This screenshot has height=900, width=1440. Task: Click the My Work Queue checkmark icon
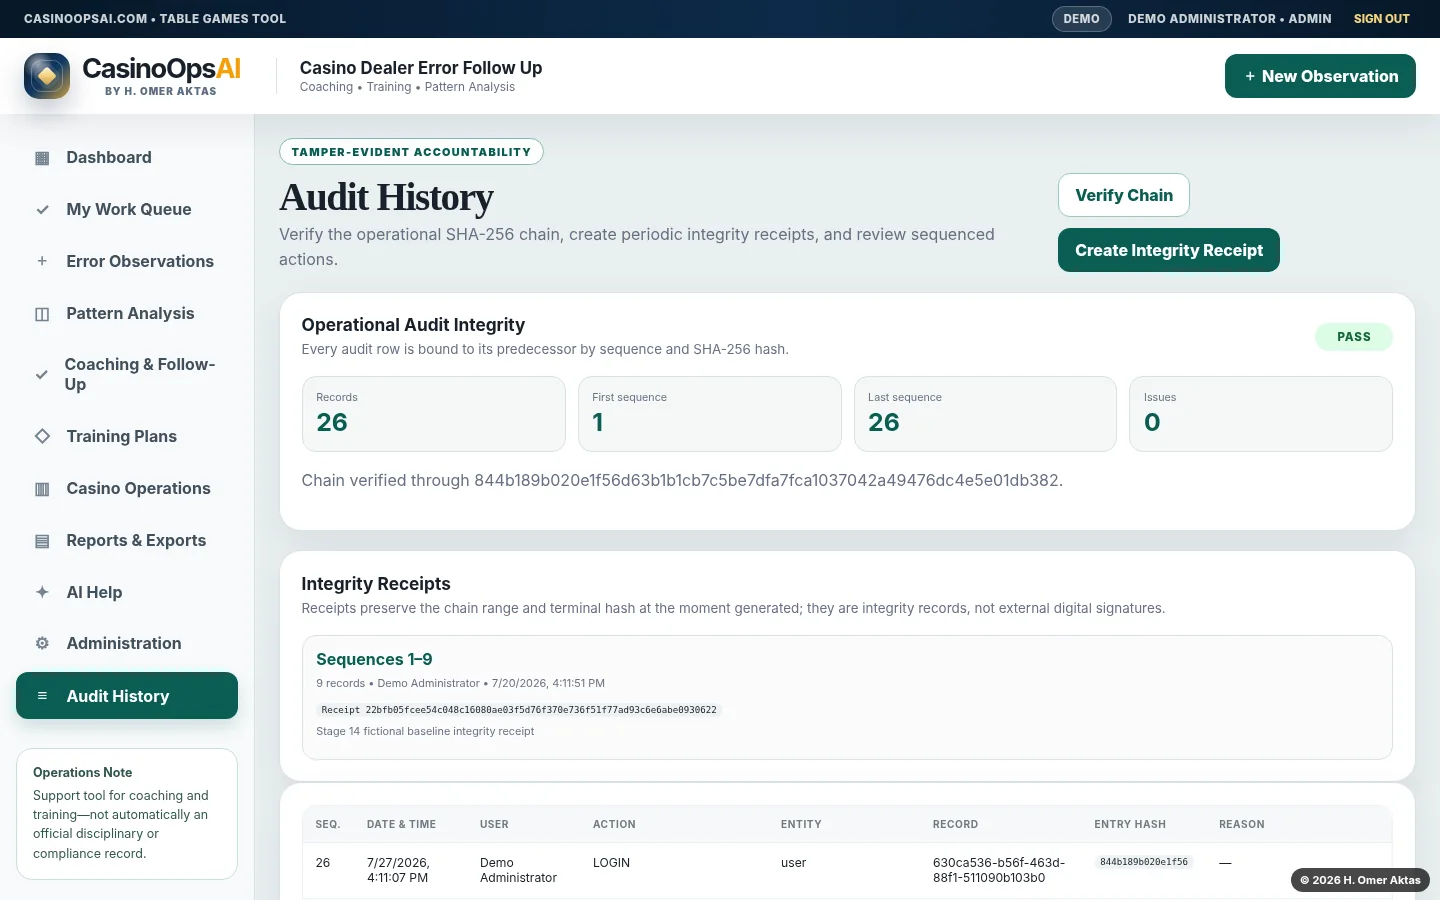(x=42, y=210)
